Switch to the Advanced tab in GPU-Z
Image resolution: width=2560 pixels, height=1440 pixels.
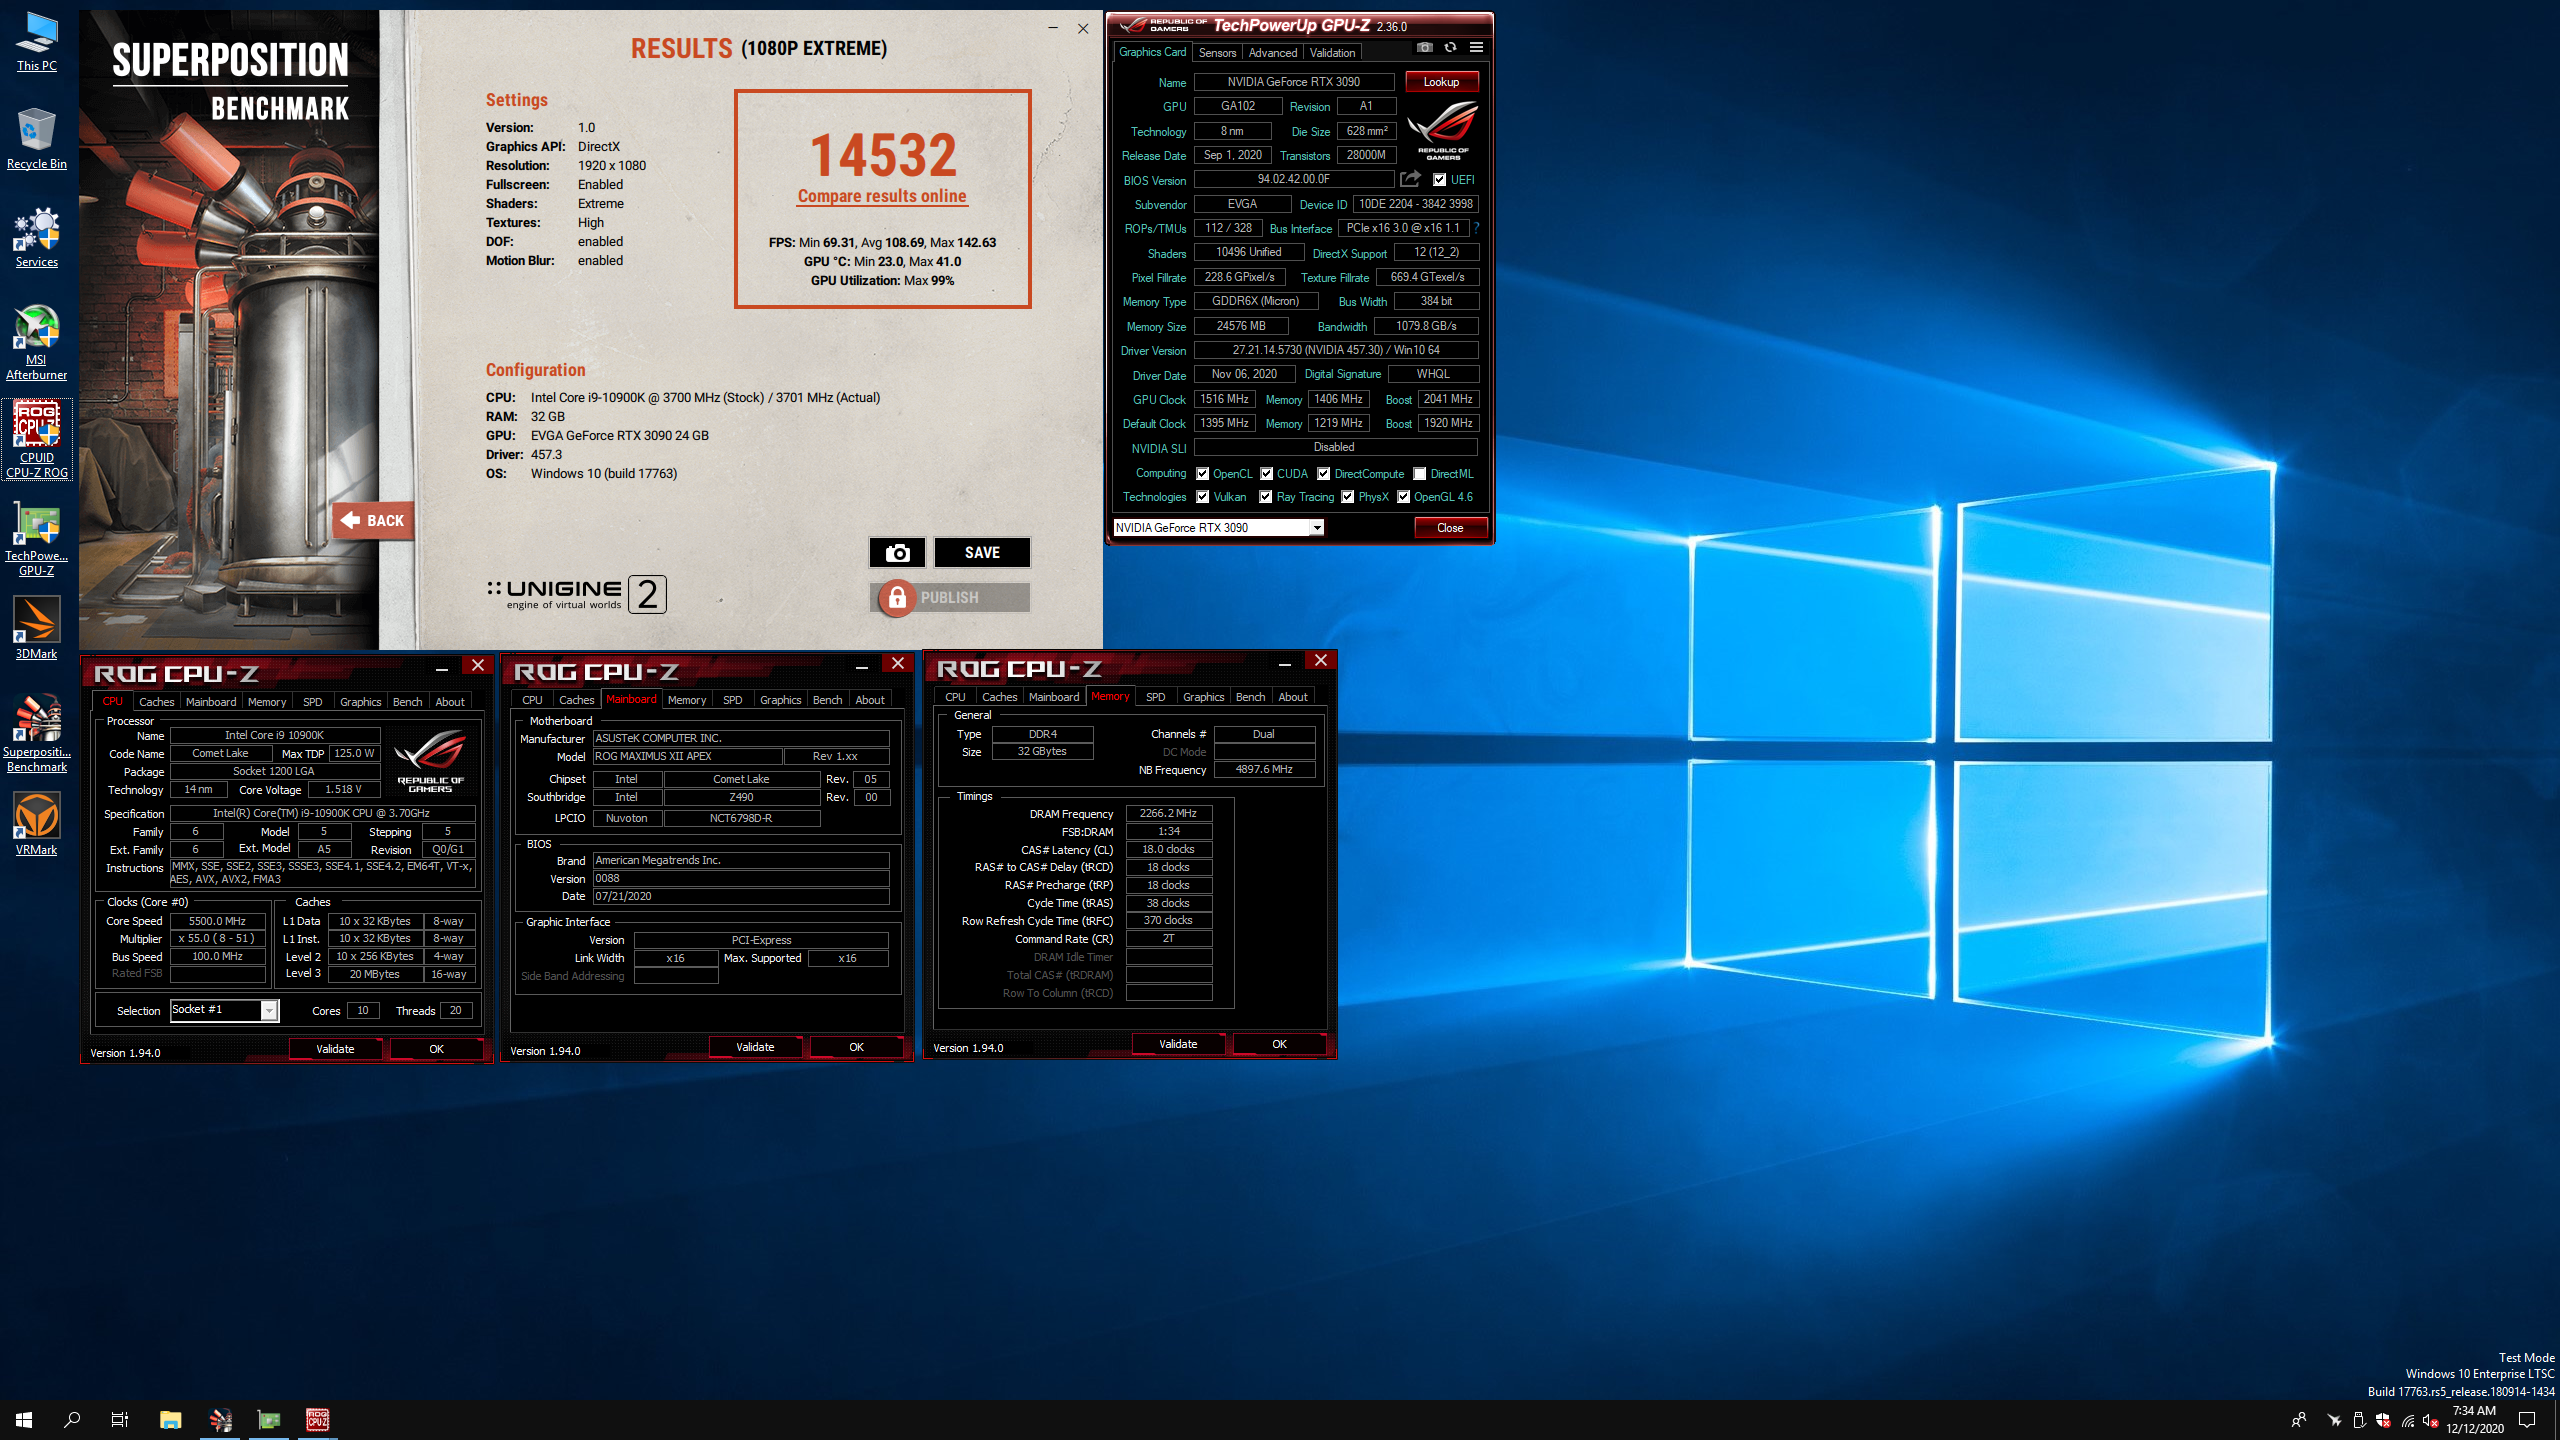1272,53
